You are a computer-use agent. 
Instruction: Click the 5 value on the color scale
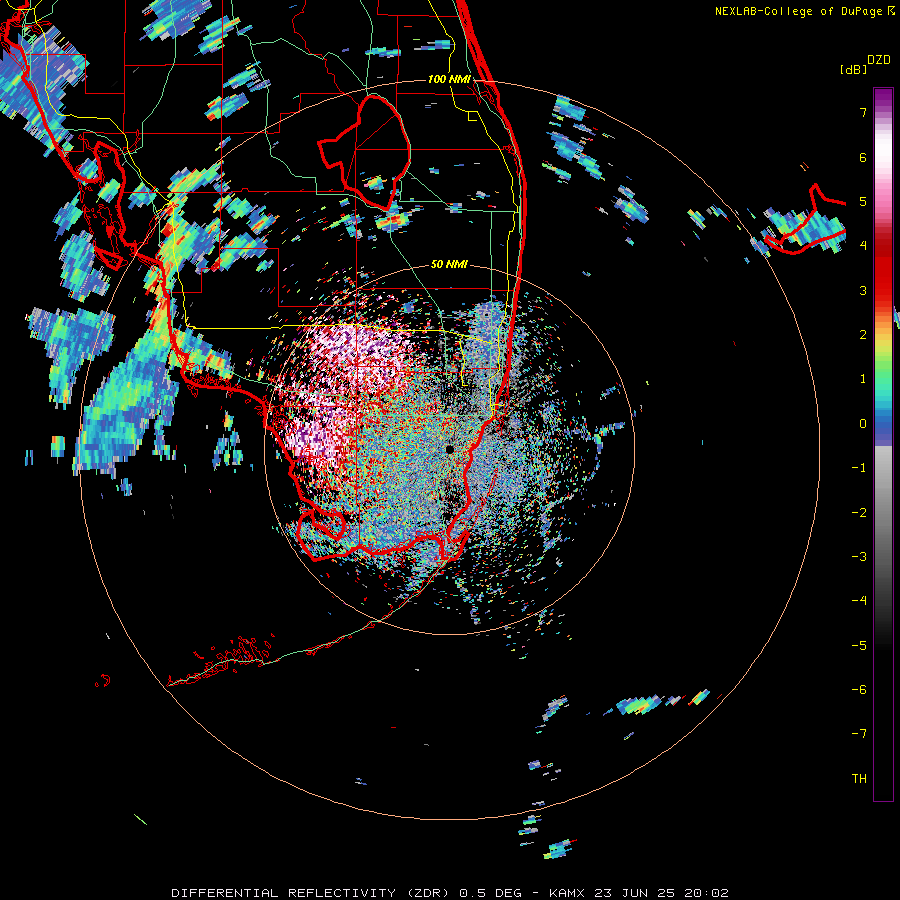click(863, 201)
